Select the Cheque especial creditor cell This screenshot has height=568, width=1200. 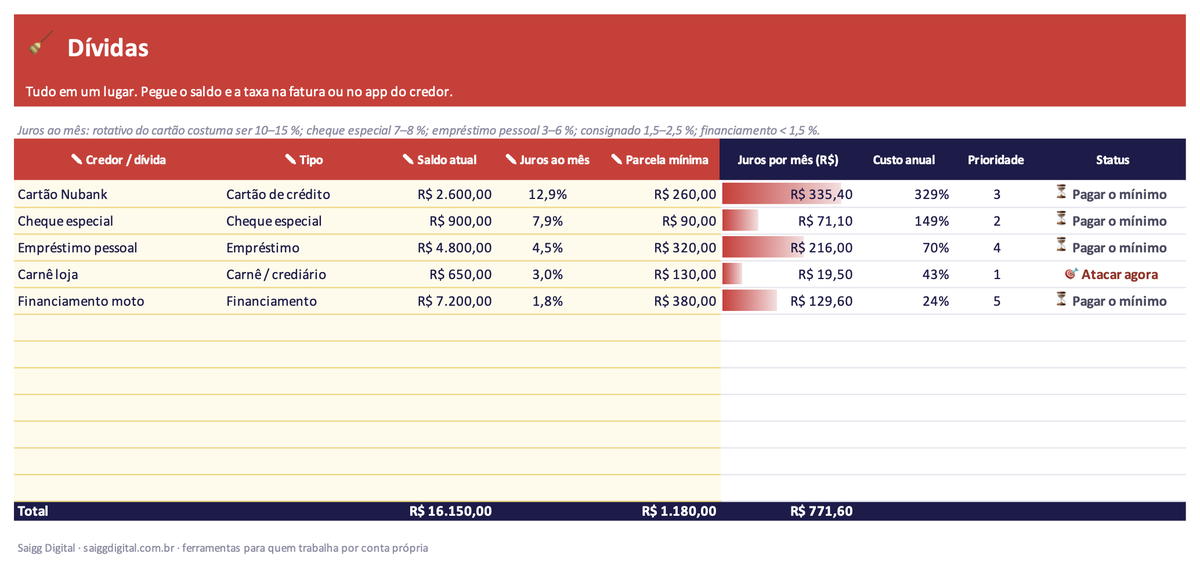pos(118,221)
